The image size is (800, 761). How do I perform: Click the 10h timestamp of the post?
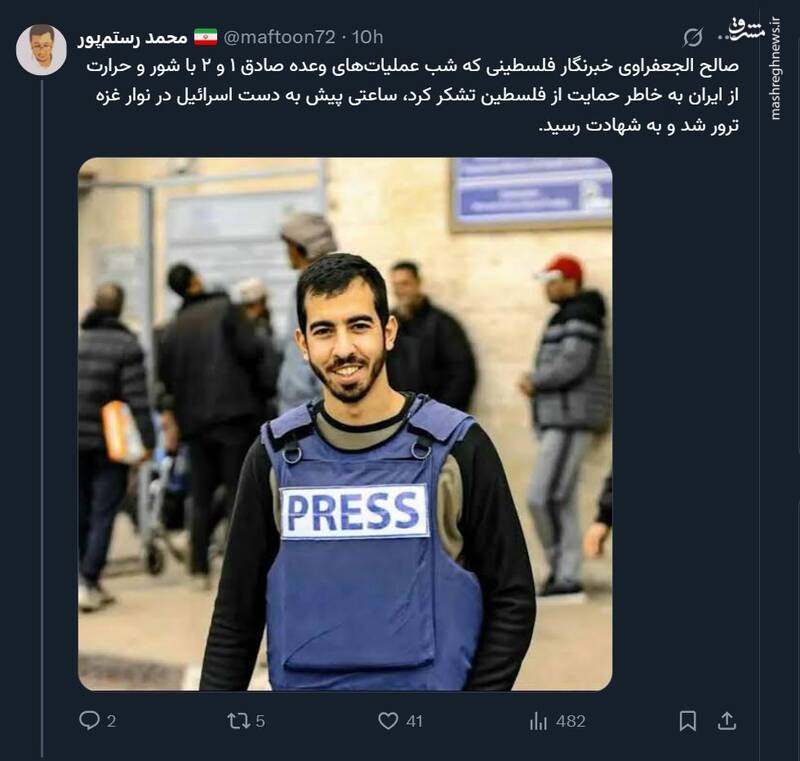pos(367,37)
